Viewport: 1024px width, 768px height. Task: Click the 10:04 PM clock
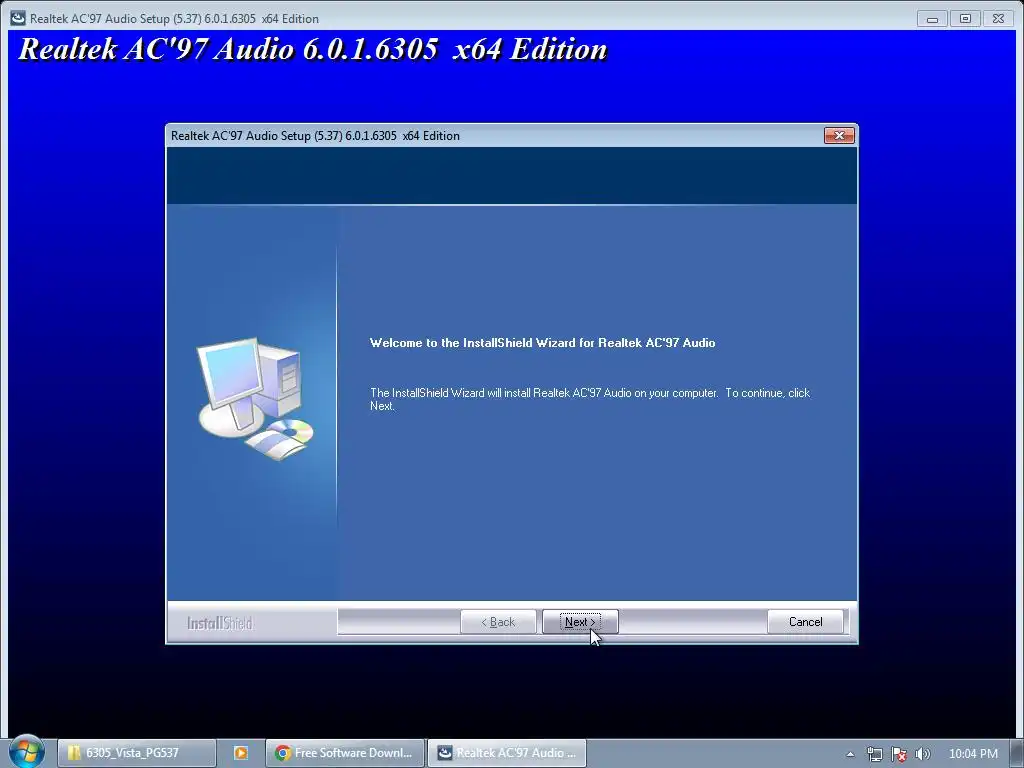(973, 754)
